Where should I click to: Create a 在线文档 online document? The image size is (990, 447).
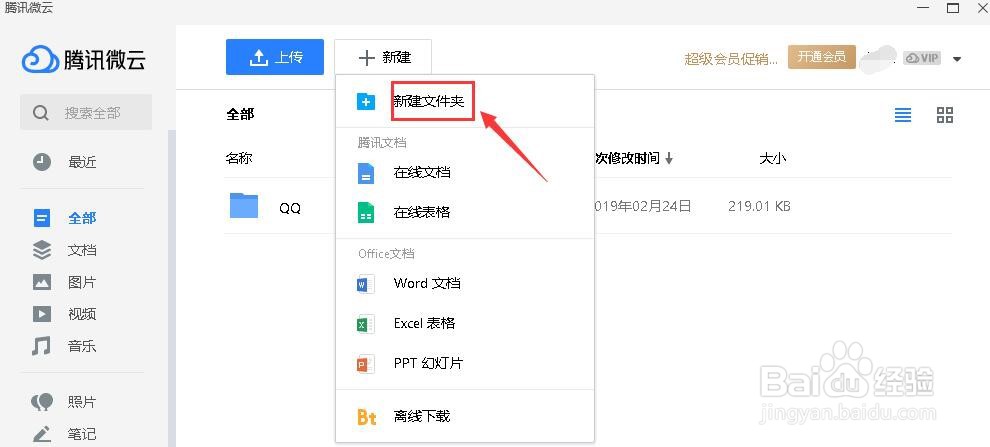click(422, 172)
